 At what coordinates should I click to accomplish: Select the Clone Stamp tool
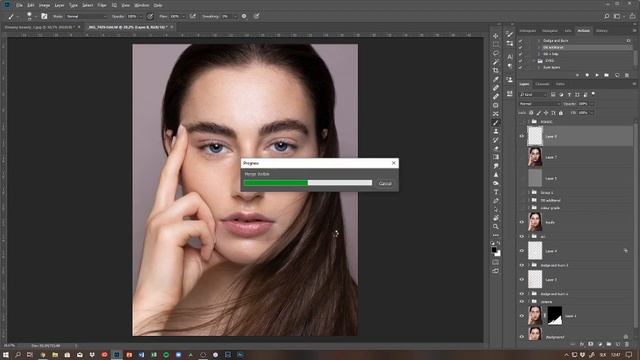point(496,131)
